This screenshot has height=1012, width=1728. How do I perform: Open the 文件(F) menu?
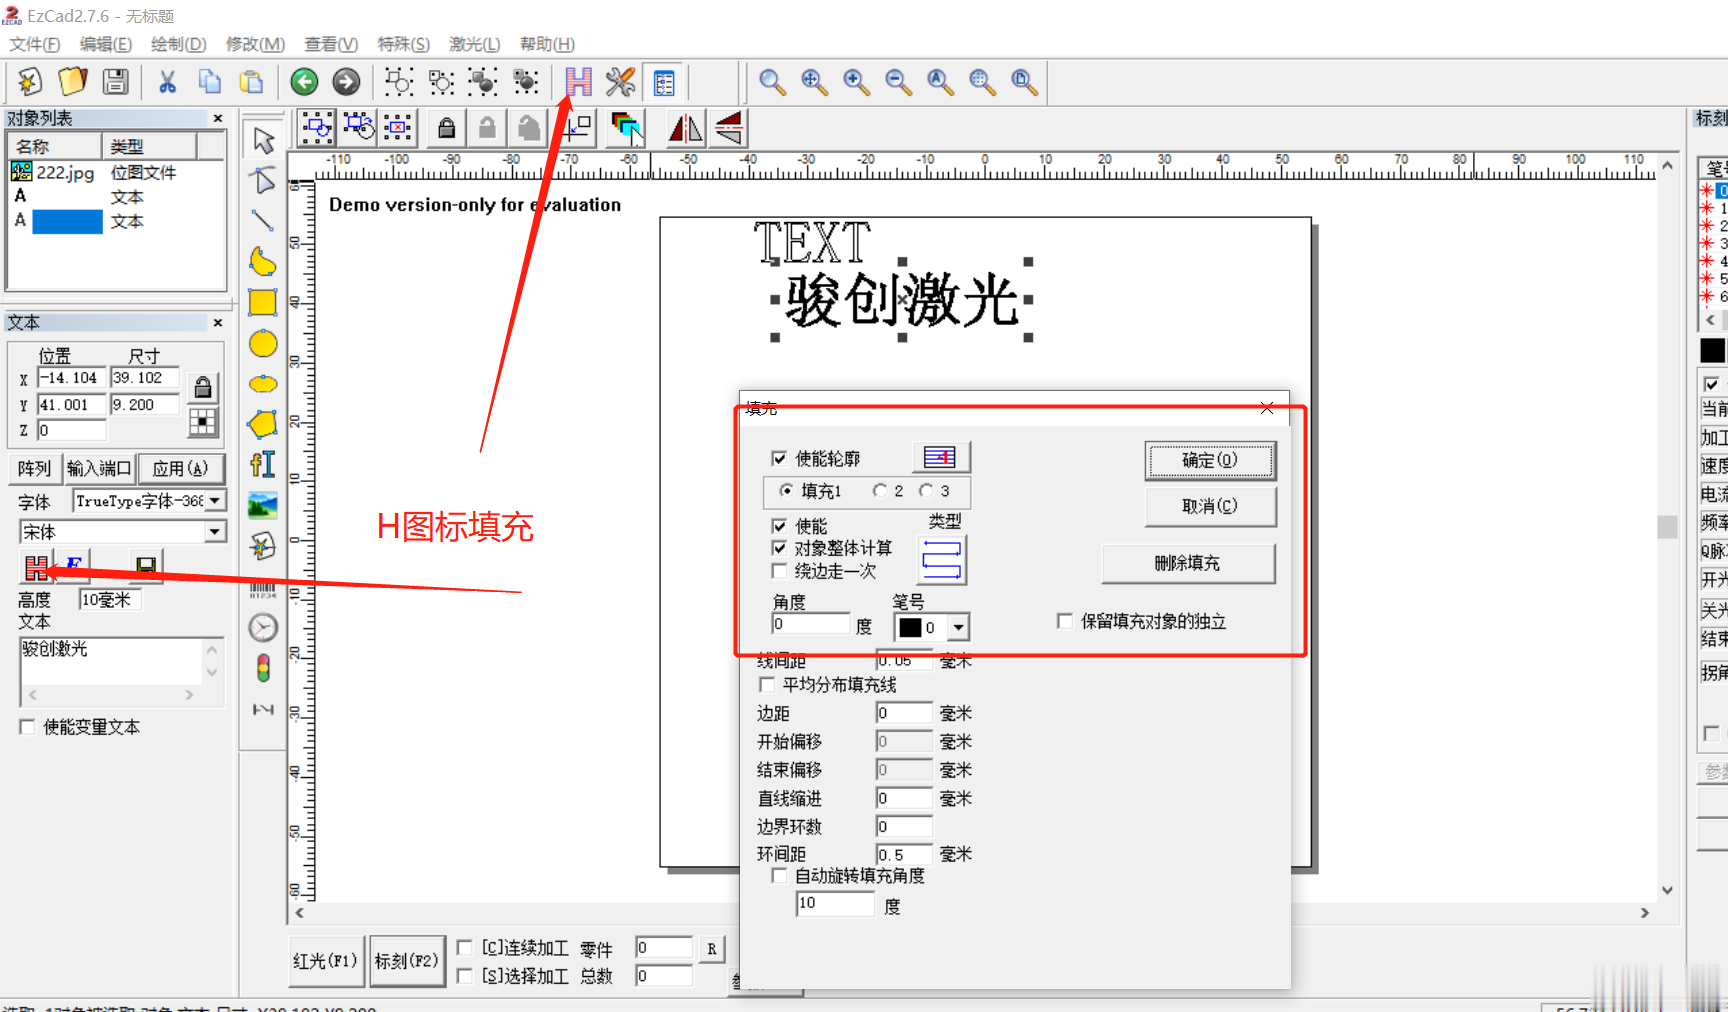coord(35,44)
